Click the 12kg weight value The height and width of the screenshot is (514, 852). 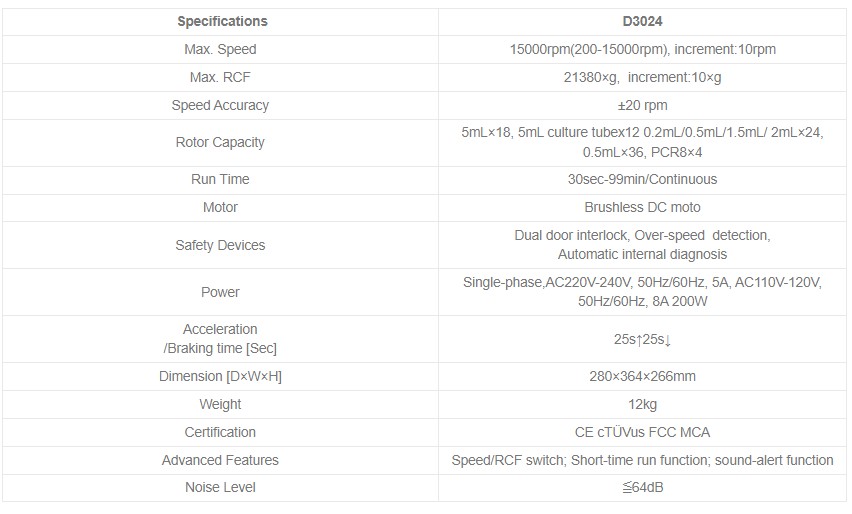tap(642, 404)
